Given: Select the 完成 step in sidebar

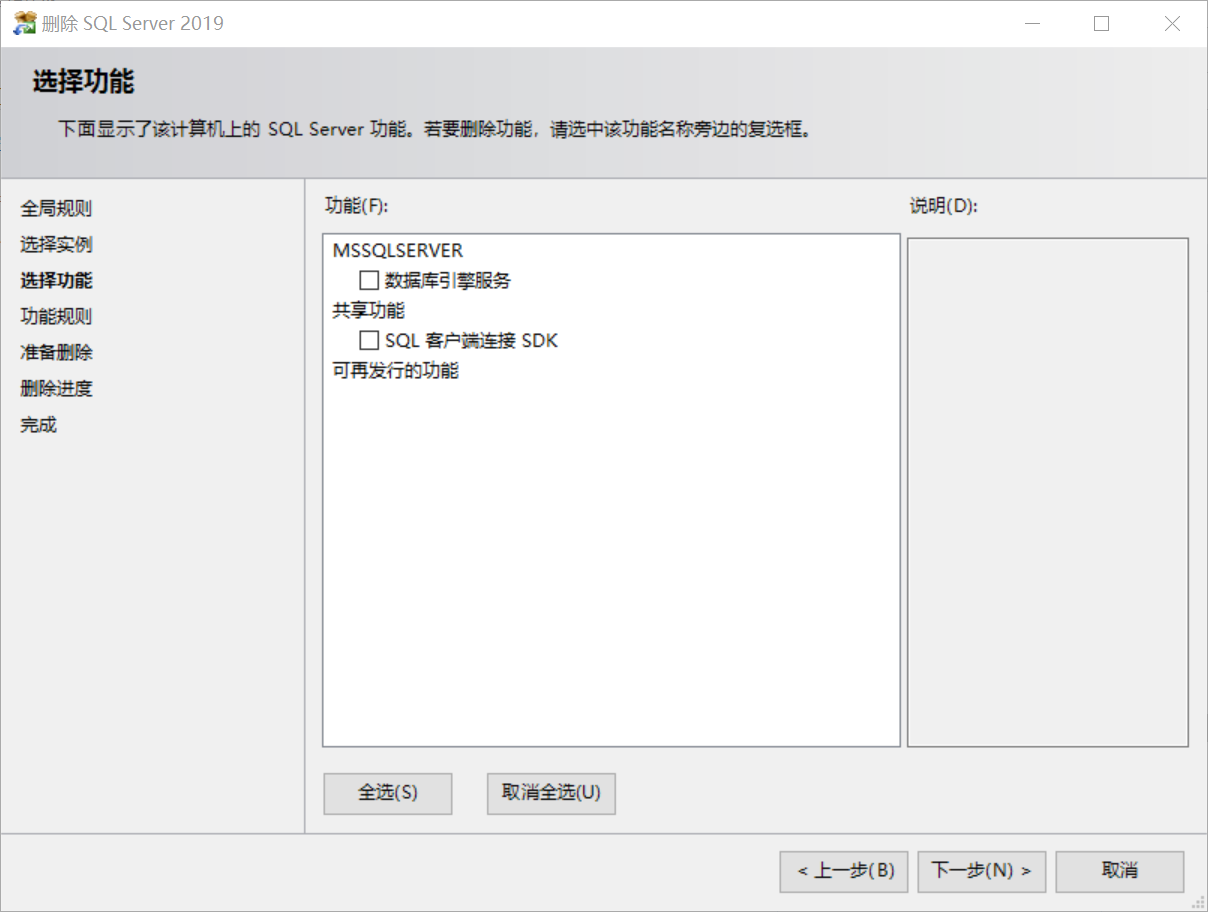Looking at the screenshot, I should tap(39, 425).
